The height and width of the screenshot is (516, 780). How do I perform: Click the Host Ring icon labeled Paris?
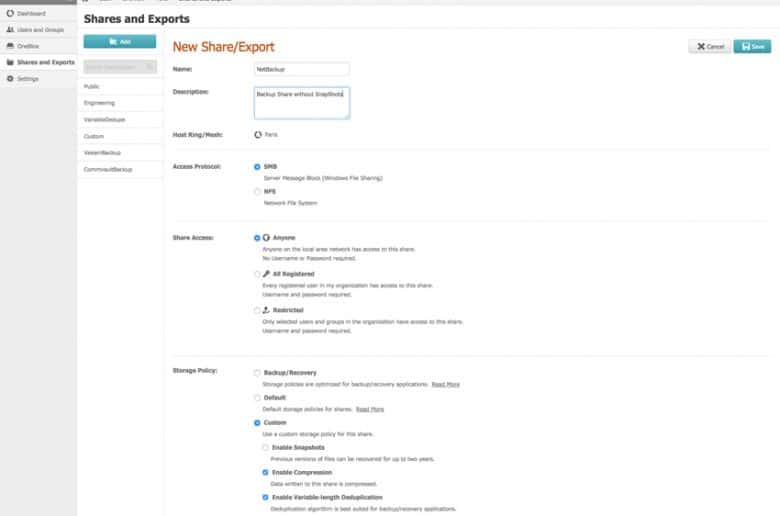(x=258, y=134)
